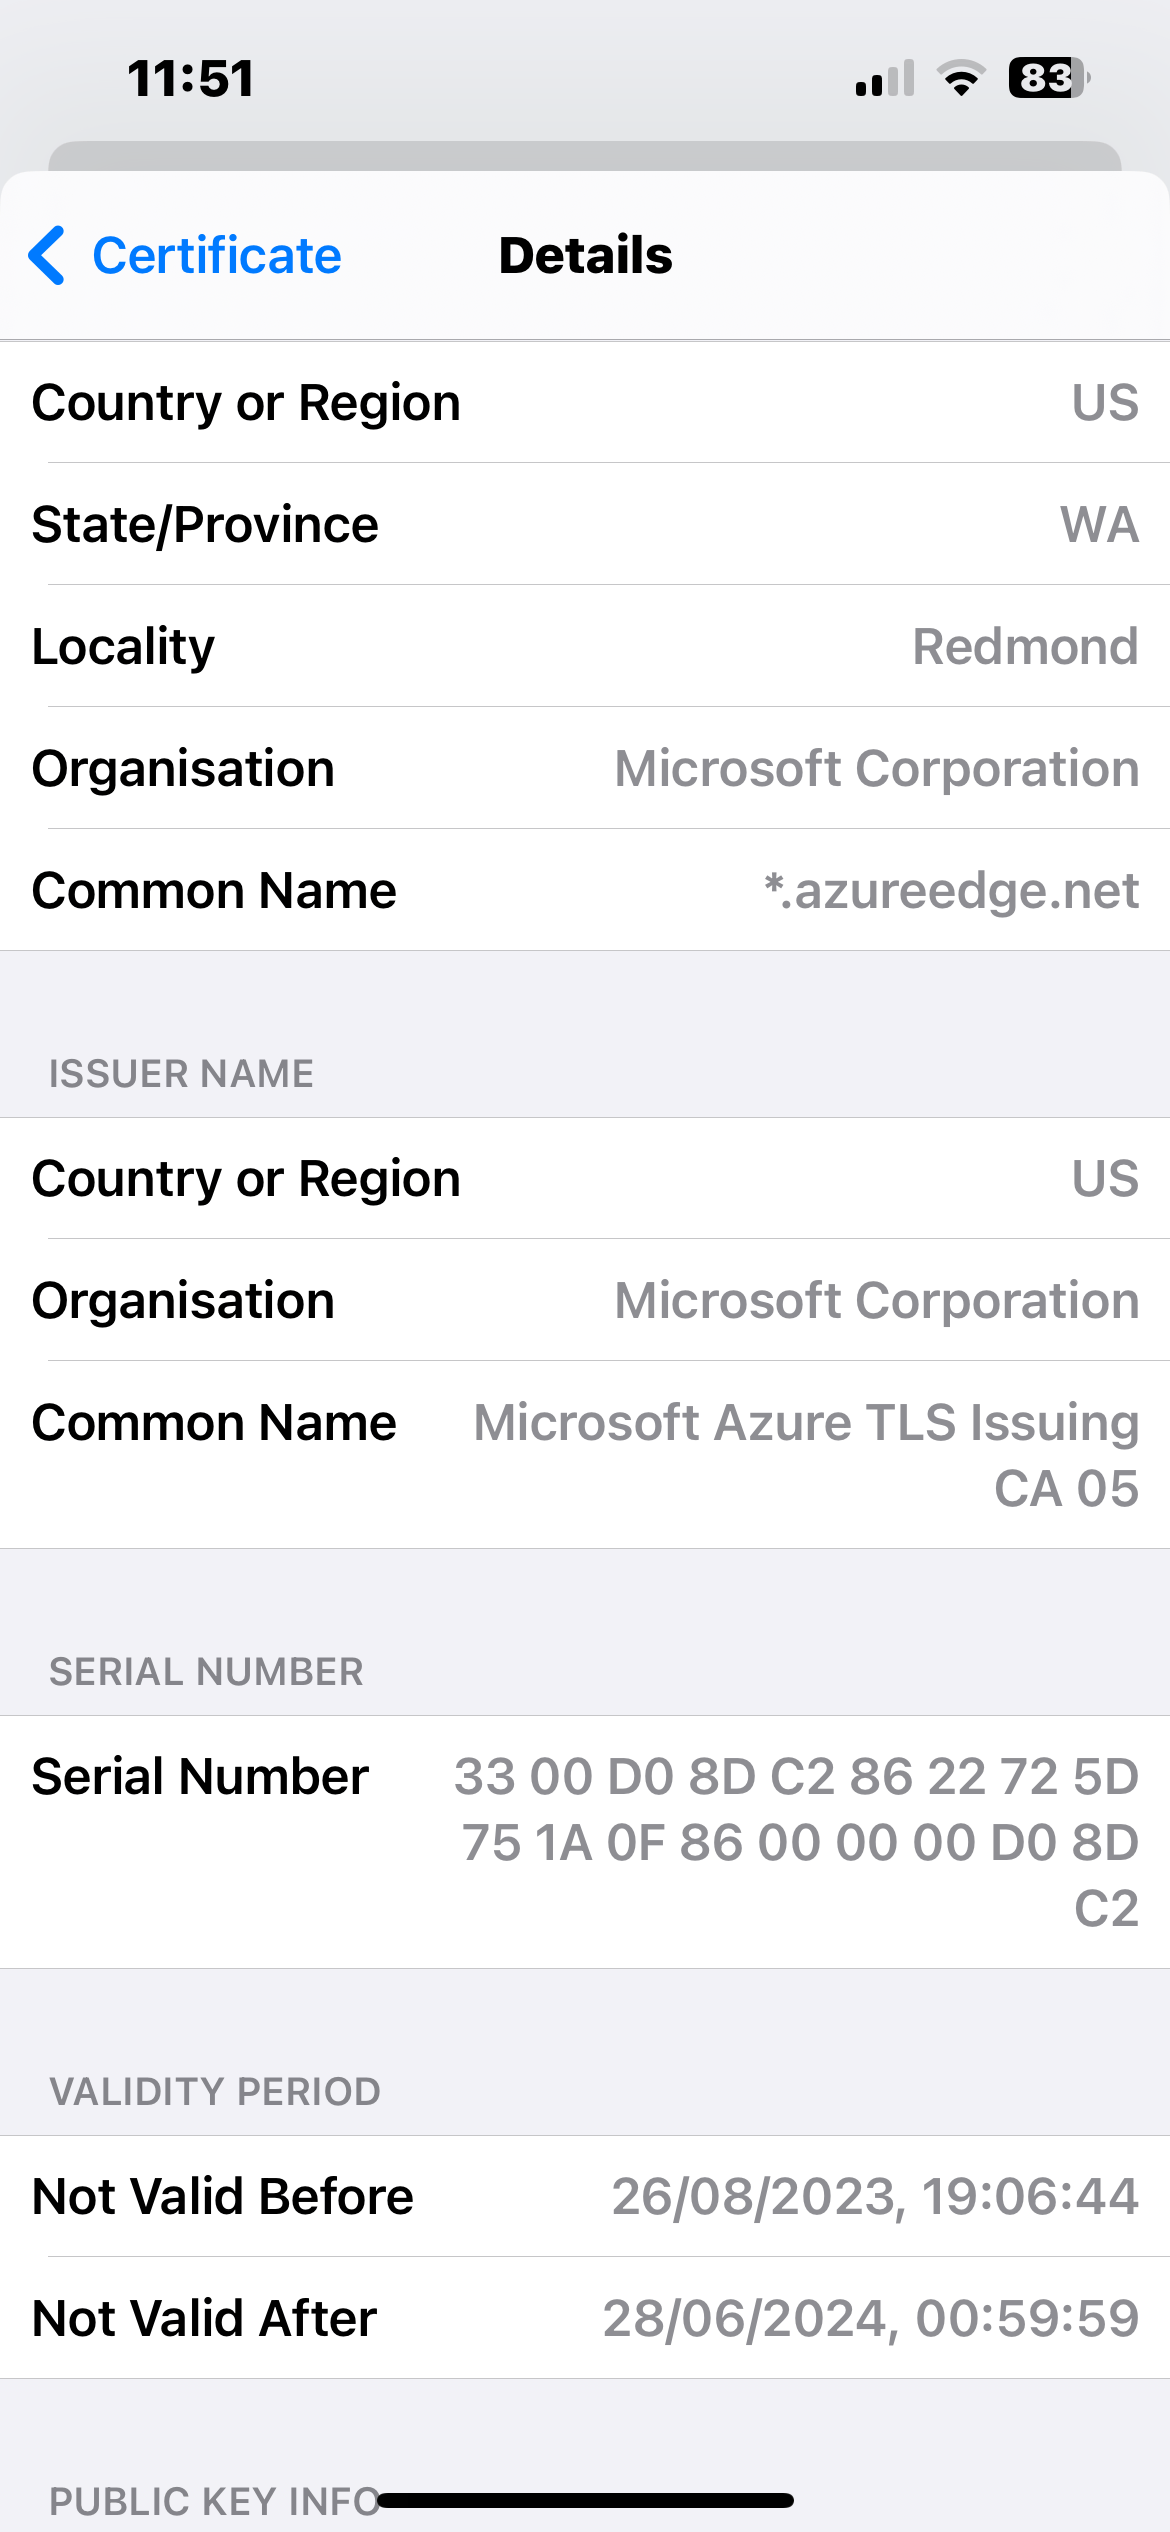Select the Certificate back navigation link
1170x2532 pixels.
click(216, 256)
